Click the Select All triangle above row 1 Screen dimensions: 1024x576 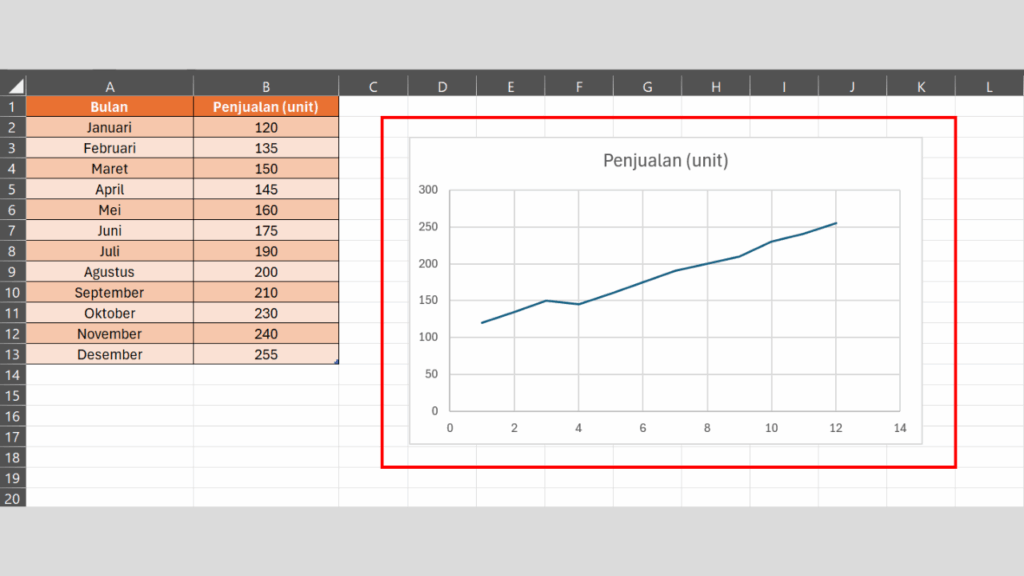point(15,85)
